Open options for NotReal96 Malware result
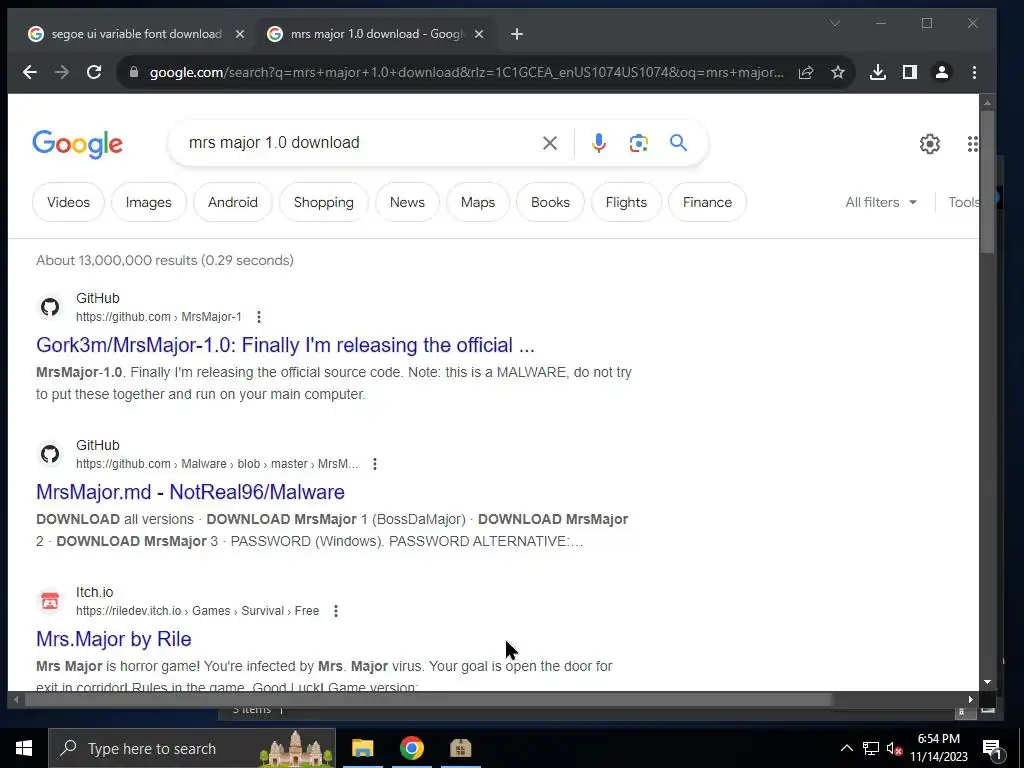Screen dimensions: 1024x768 pos(375,464)
